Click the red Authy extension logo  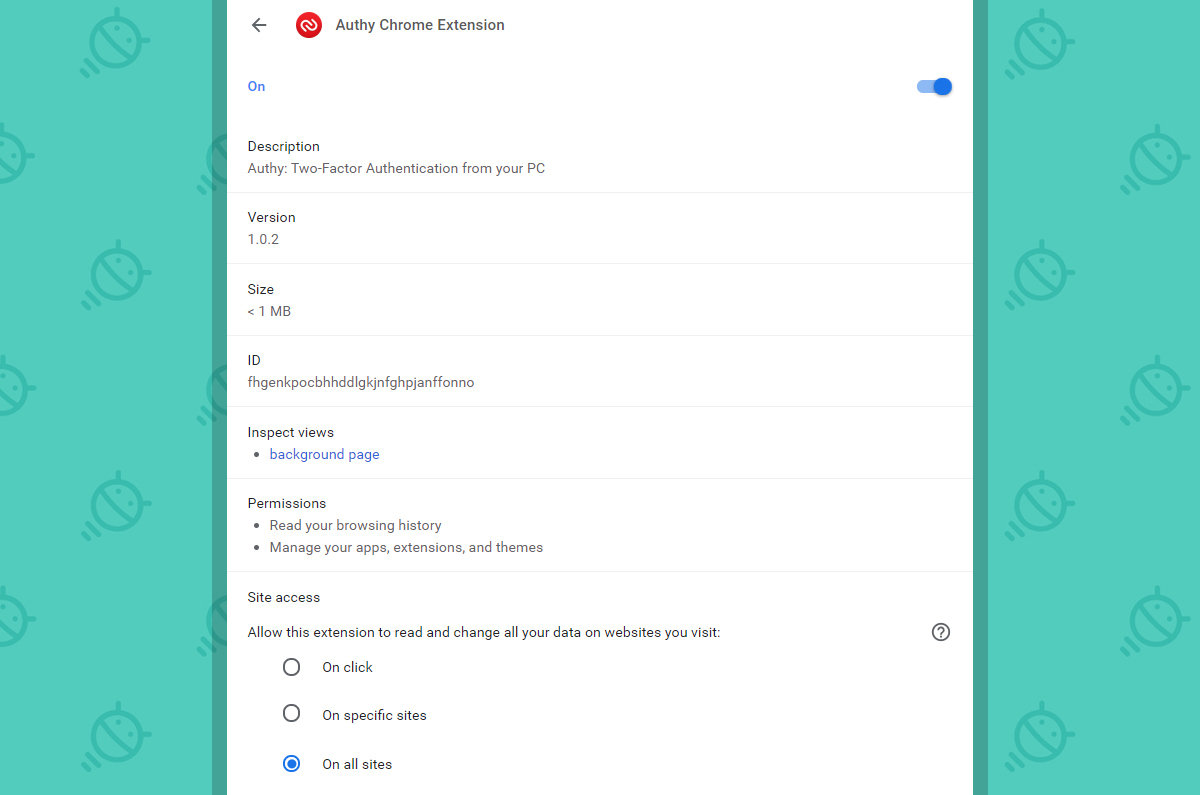(309, 25)
